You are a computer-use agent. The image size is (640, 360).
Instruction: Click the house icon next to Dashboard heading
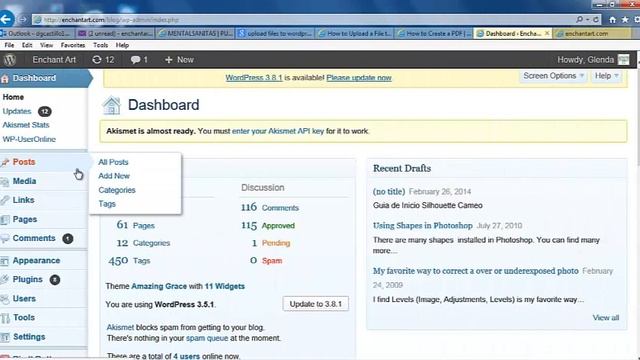(x=111, y=105)
